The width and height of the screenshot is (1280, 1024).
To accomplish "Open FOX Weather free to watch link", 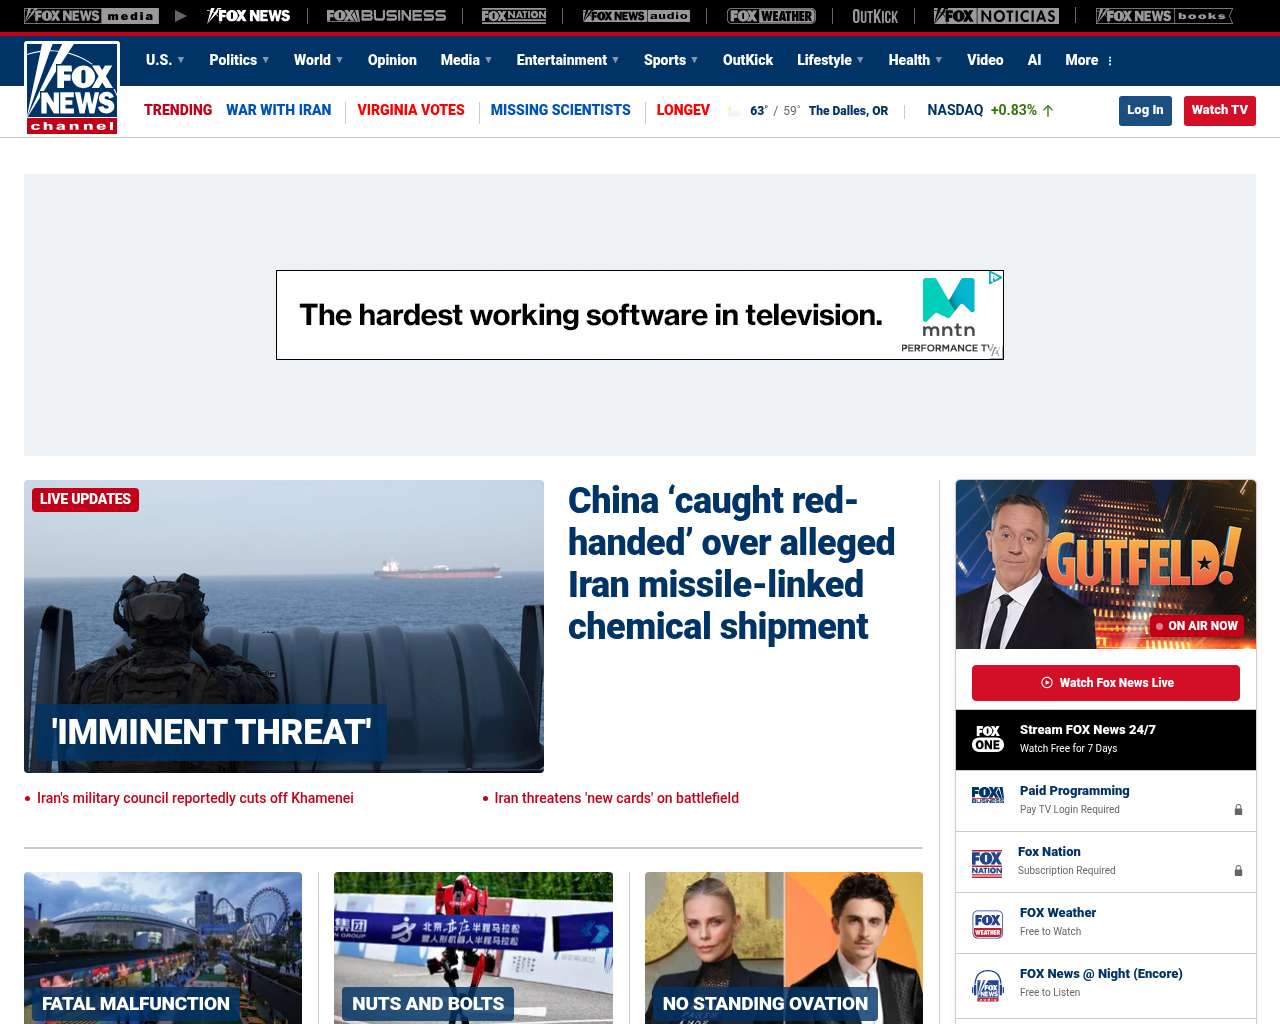I will [1057, 913].
